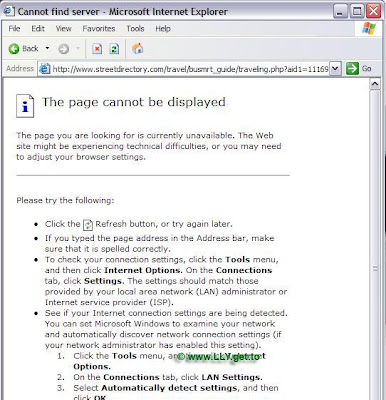386x400 pixels.
Task: Open the Favorites menu
Action: coord(99,29)
